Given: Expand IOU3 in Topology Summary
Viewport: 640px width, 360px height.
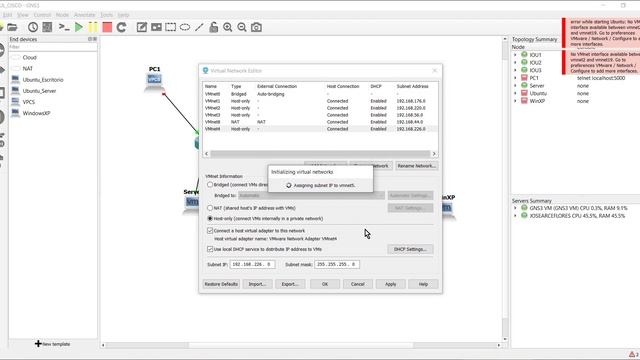Looking at the screenshot, I should (515, 70).
